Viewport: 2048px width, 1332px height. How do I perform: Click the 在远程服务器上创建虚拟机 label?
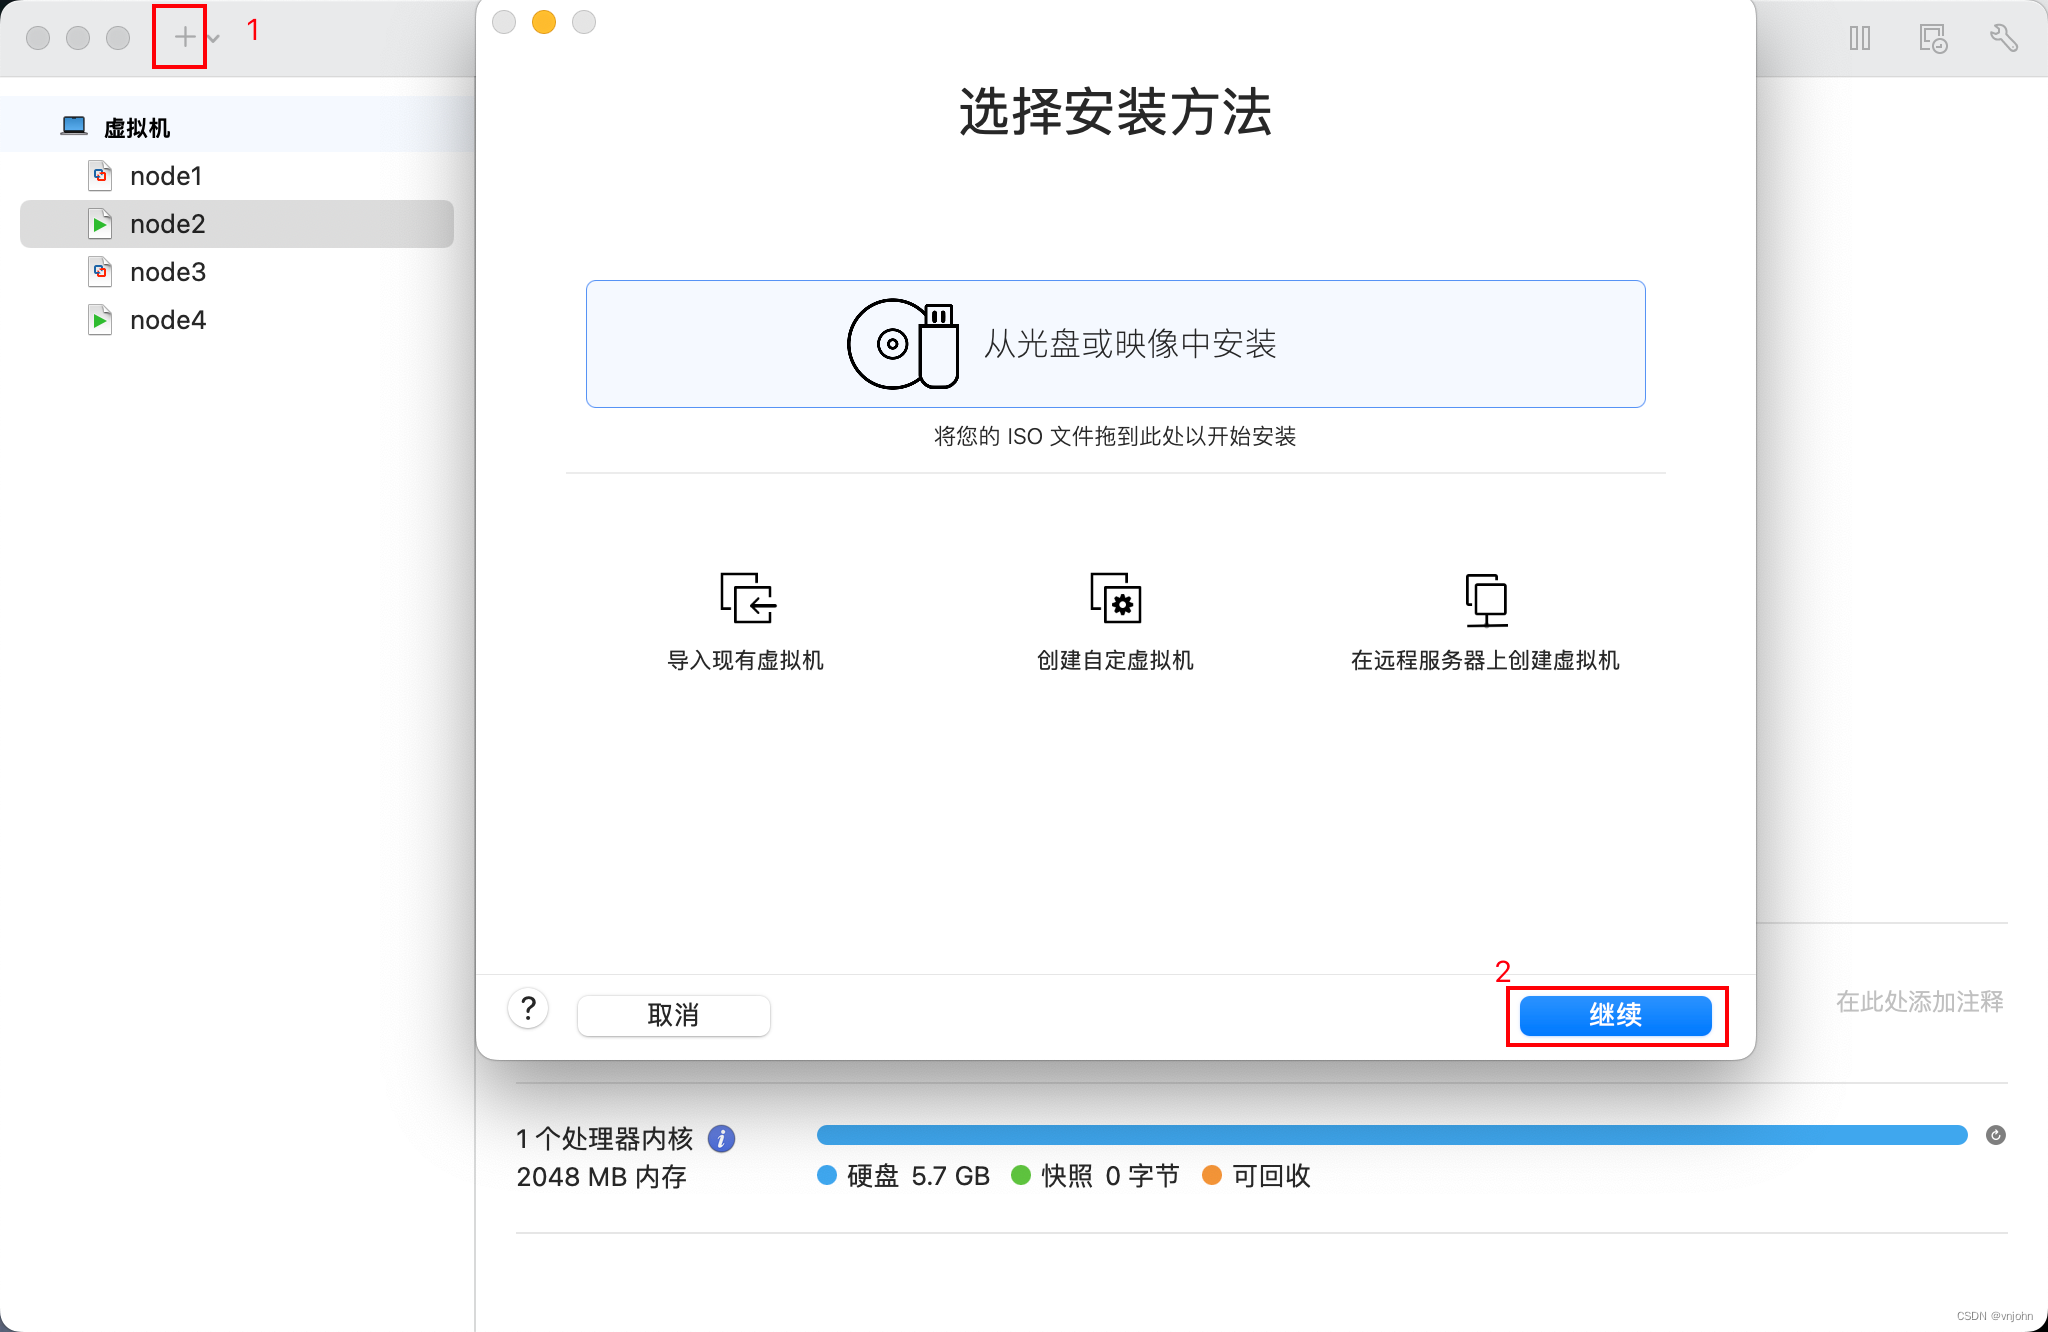[1485, 660]
